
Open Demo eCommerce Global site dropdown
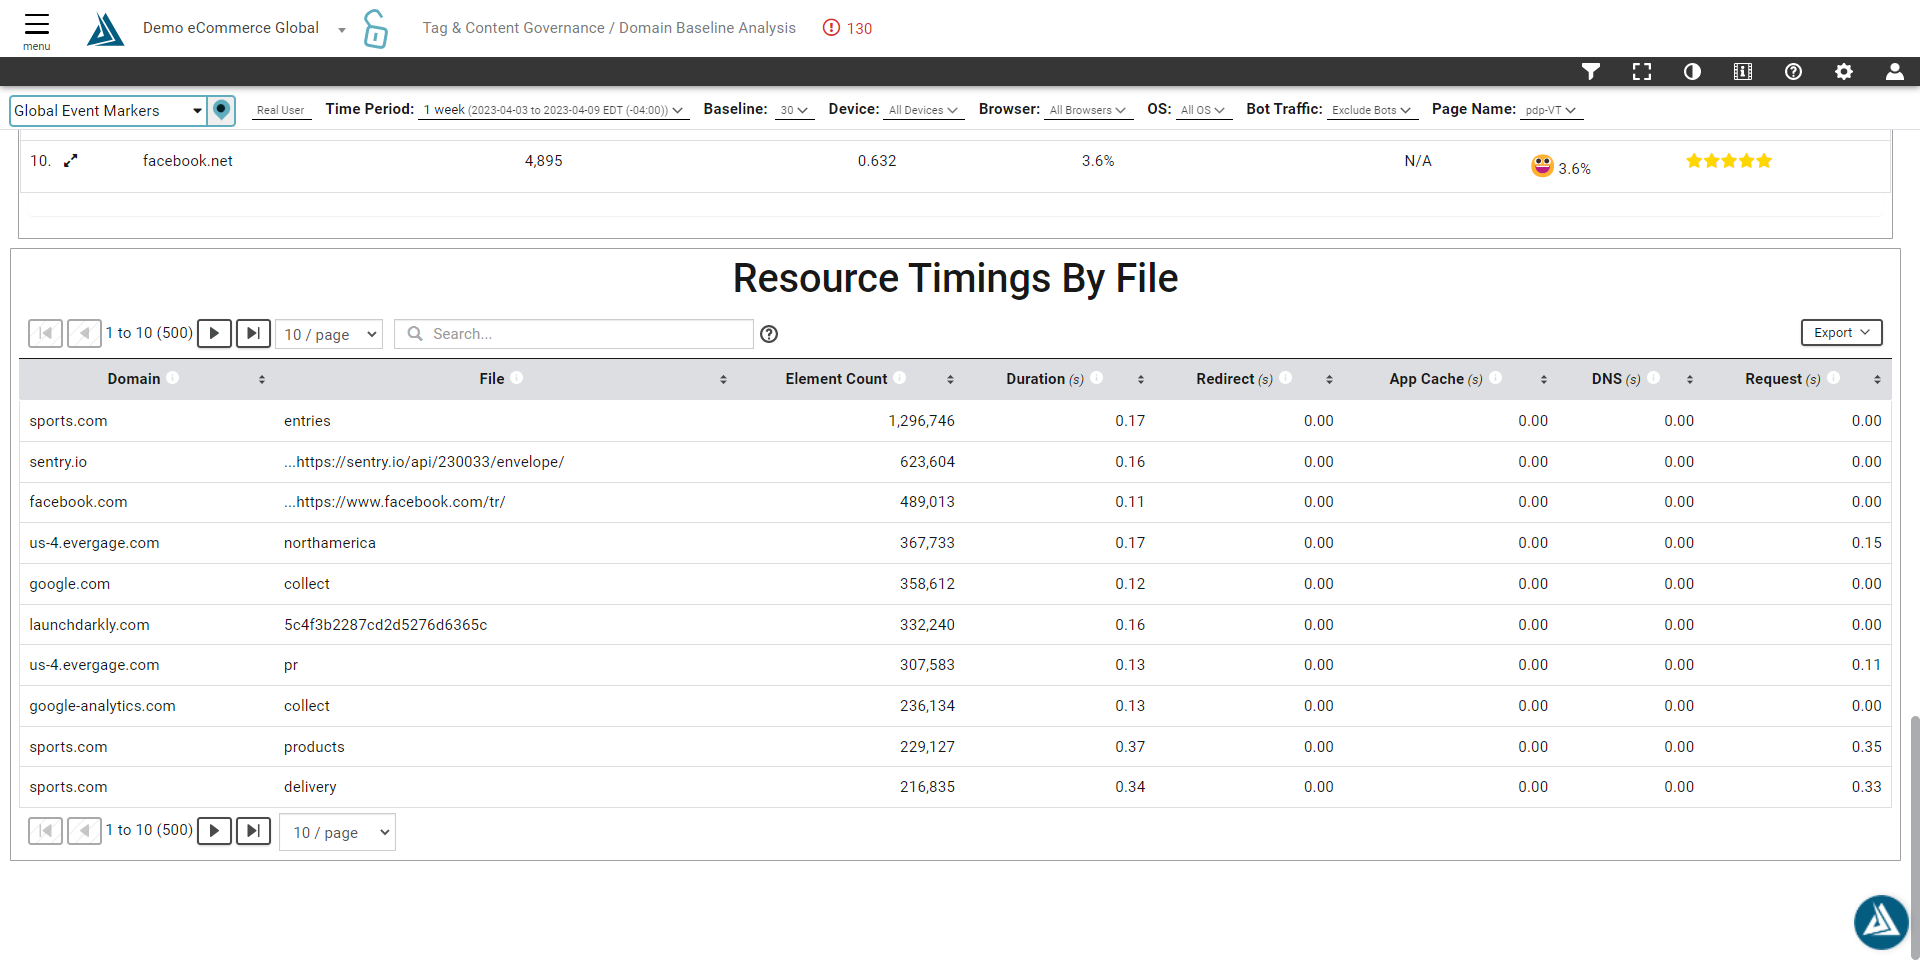click(244, 28)
